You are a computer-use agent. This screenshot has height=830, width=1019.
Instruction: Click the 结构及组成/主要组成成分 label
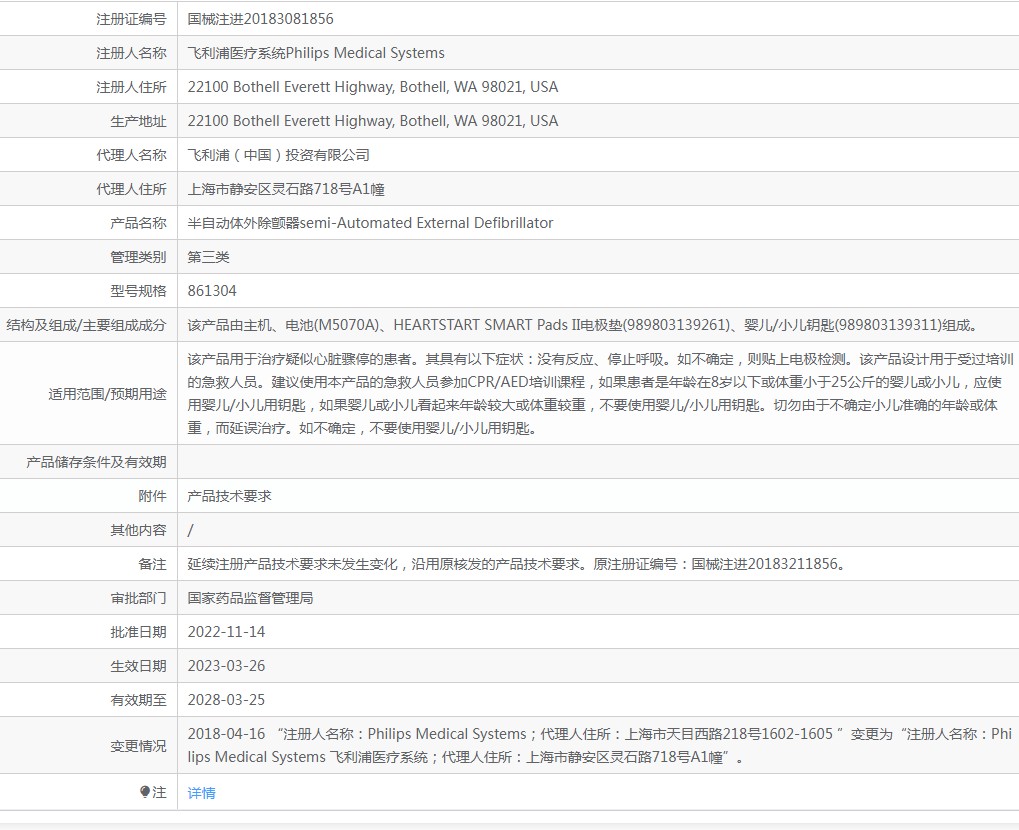point(86,325)
